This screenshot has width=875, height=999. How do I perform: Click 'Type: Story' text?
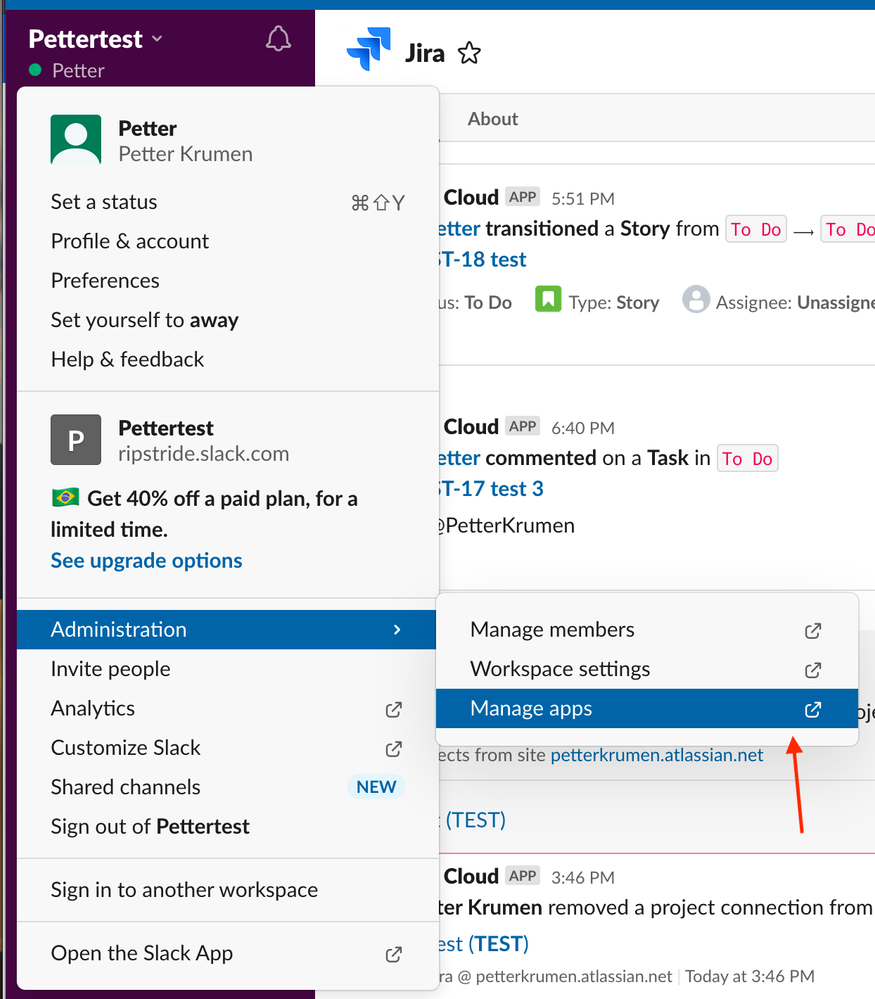tap(614, 303)
